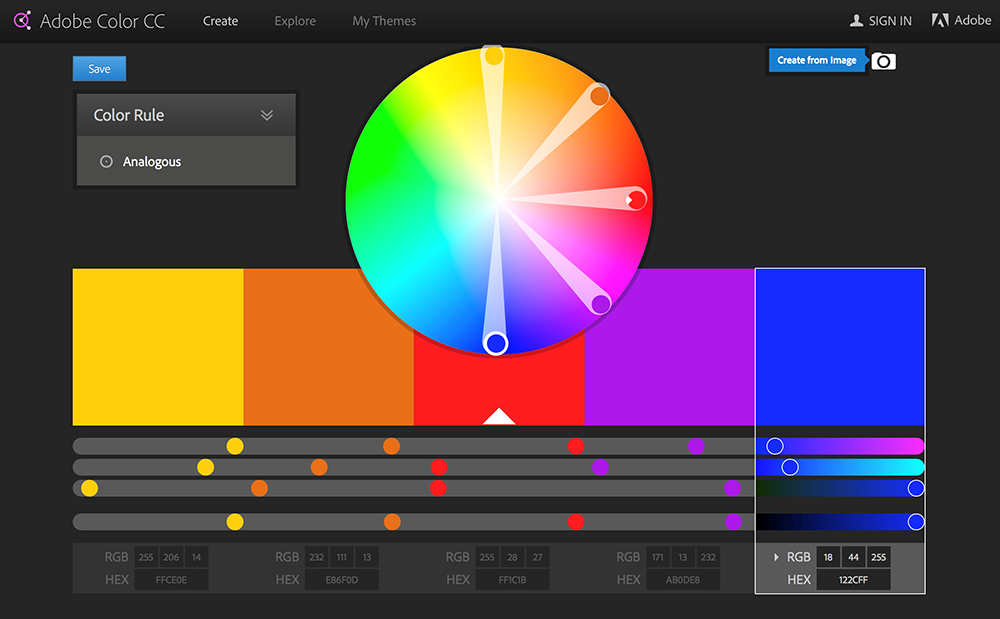This screenshot has width=1000, height=619.
Task: Click the Adobe Color CC logo icon
Action: click(21, 20)
